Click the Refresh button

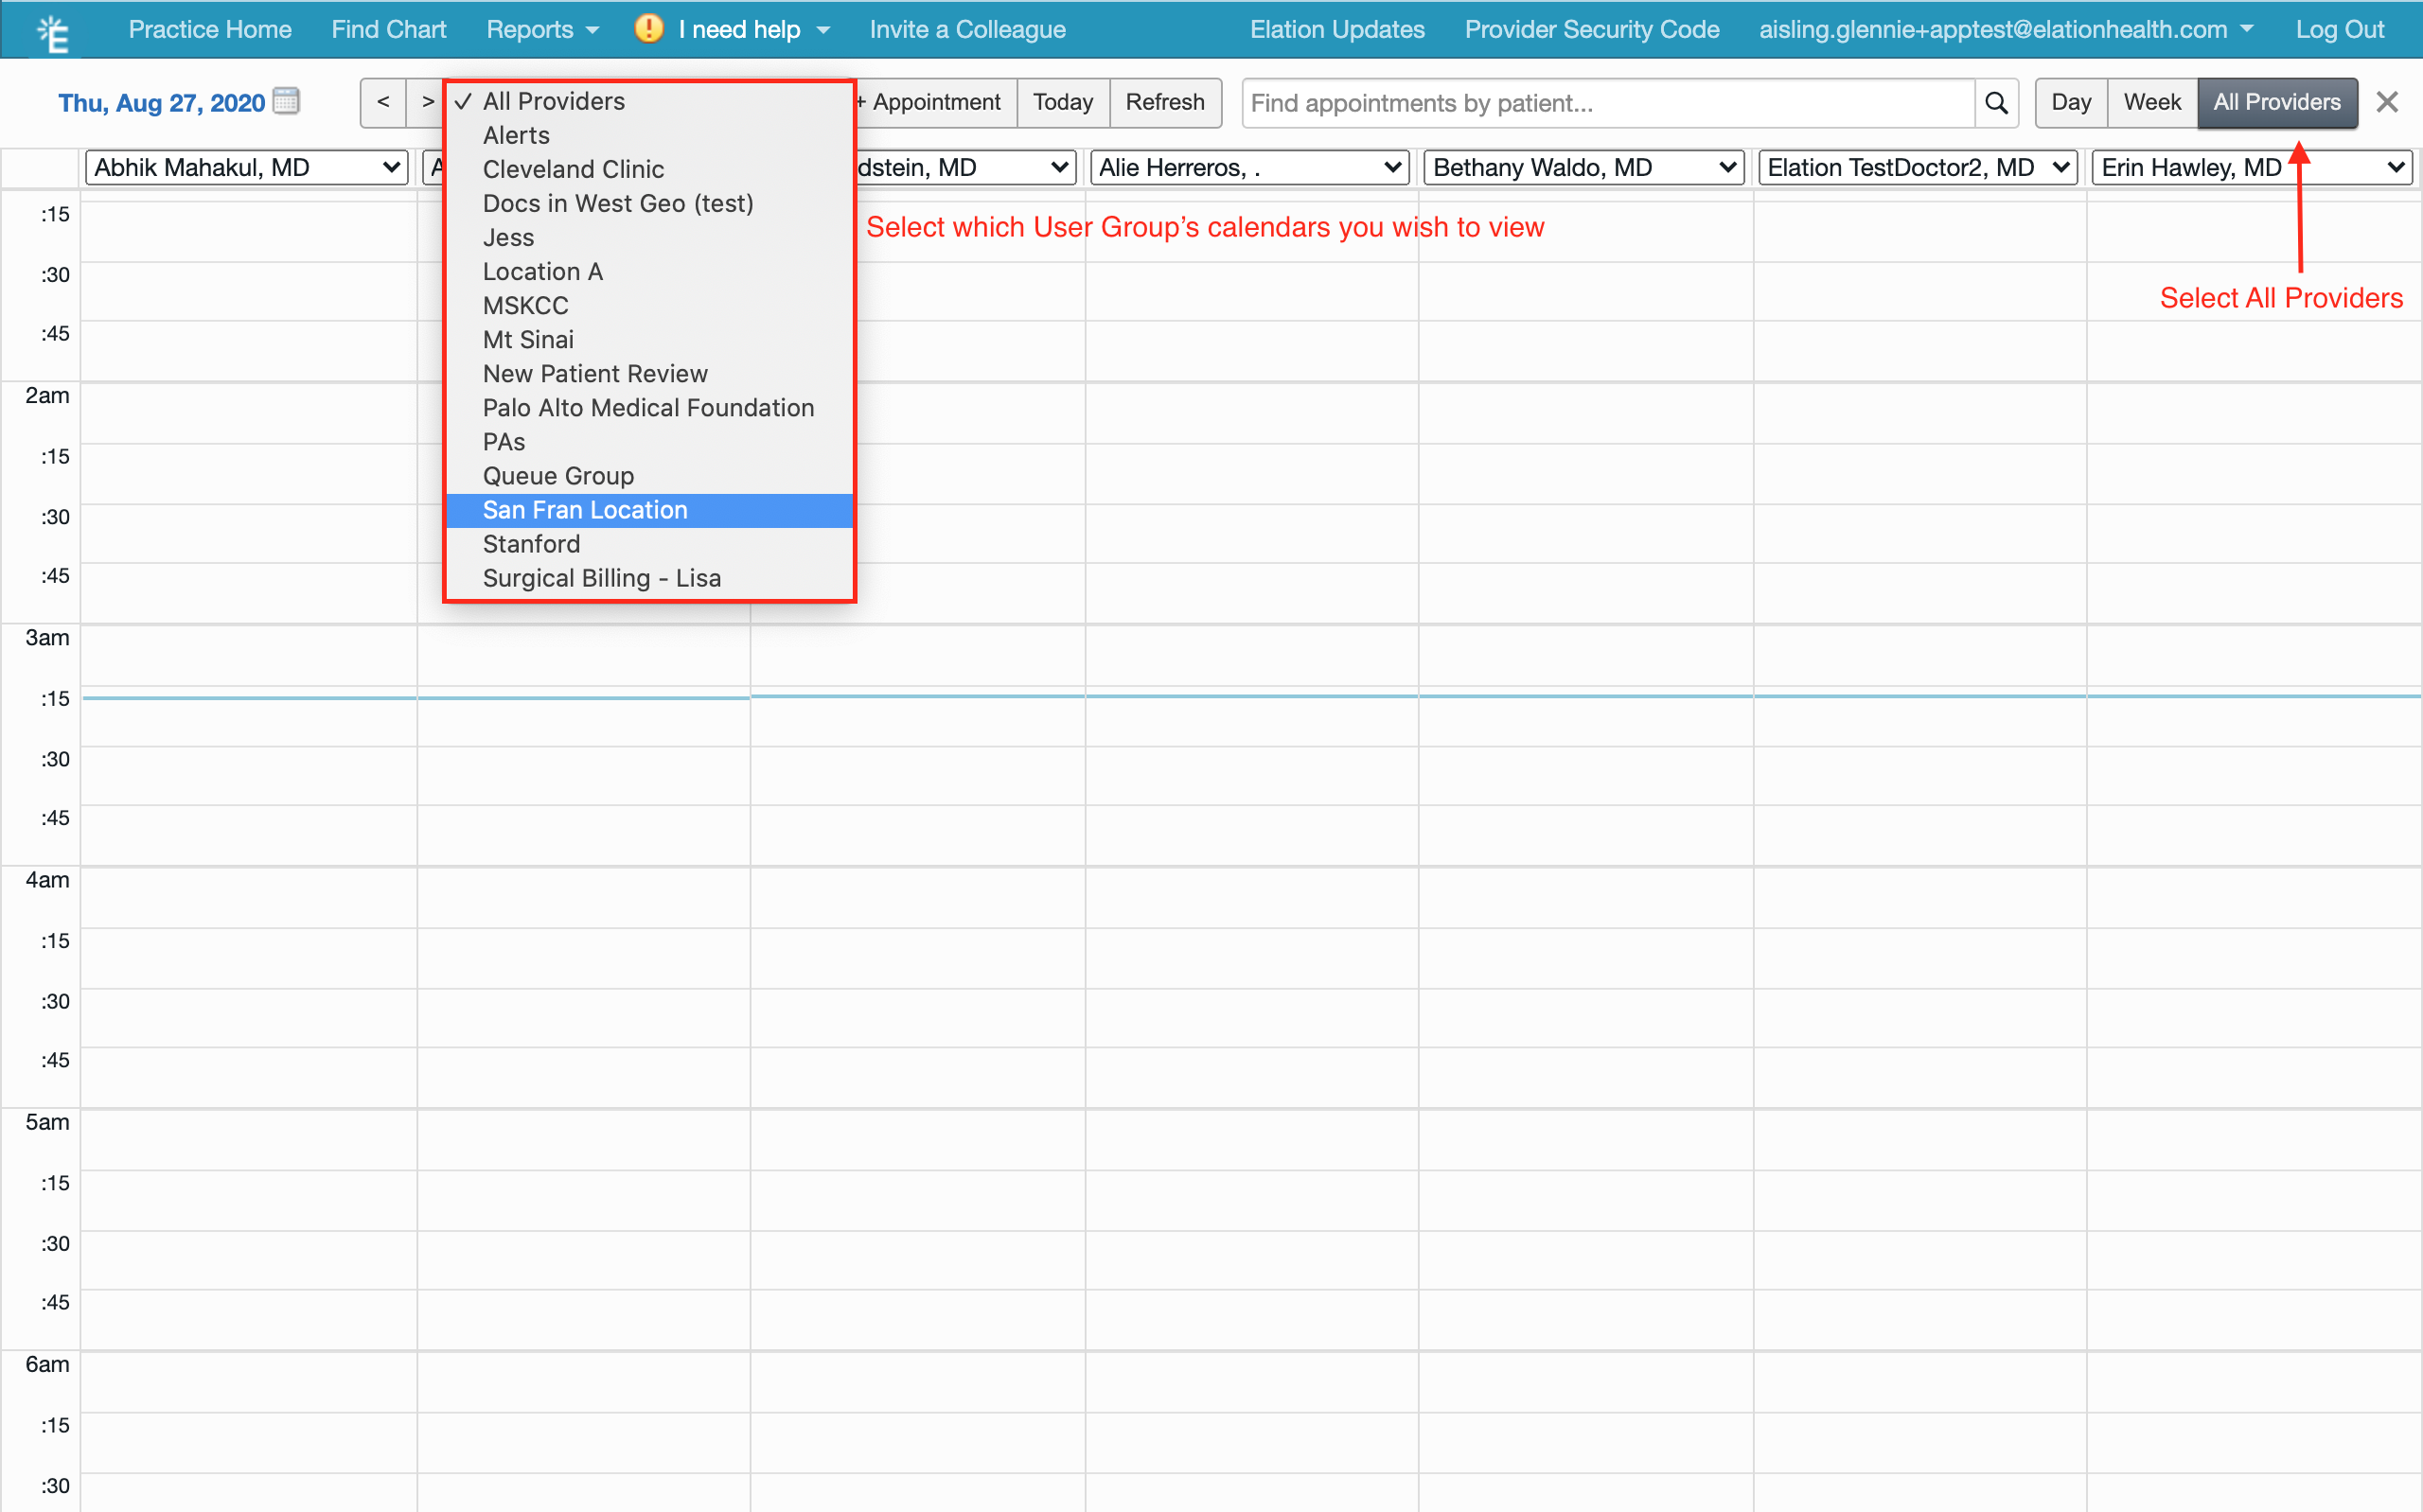click(x=1164, y=102)
